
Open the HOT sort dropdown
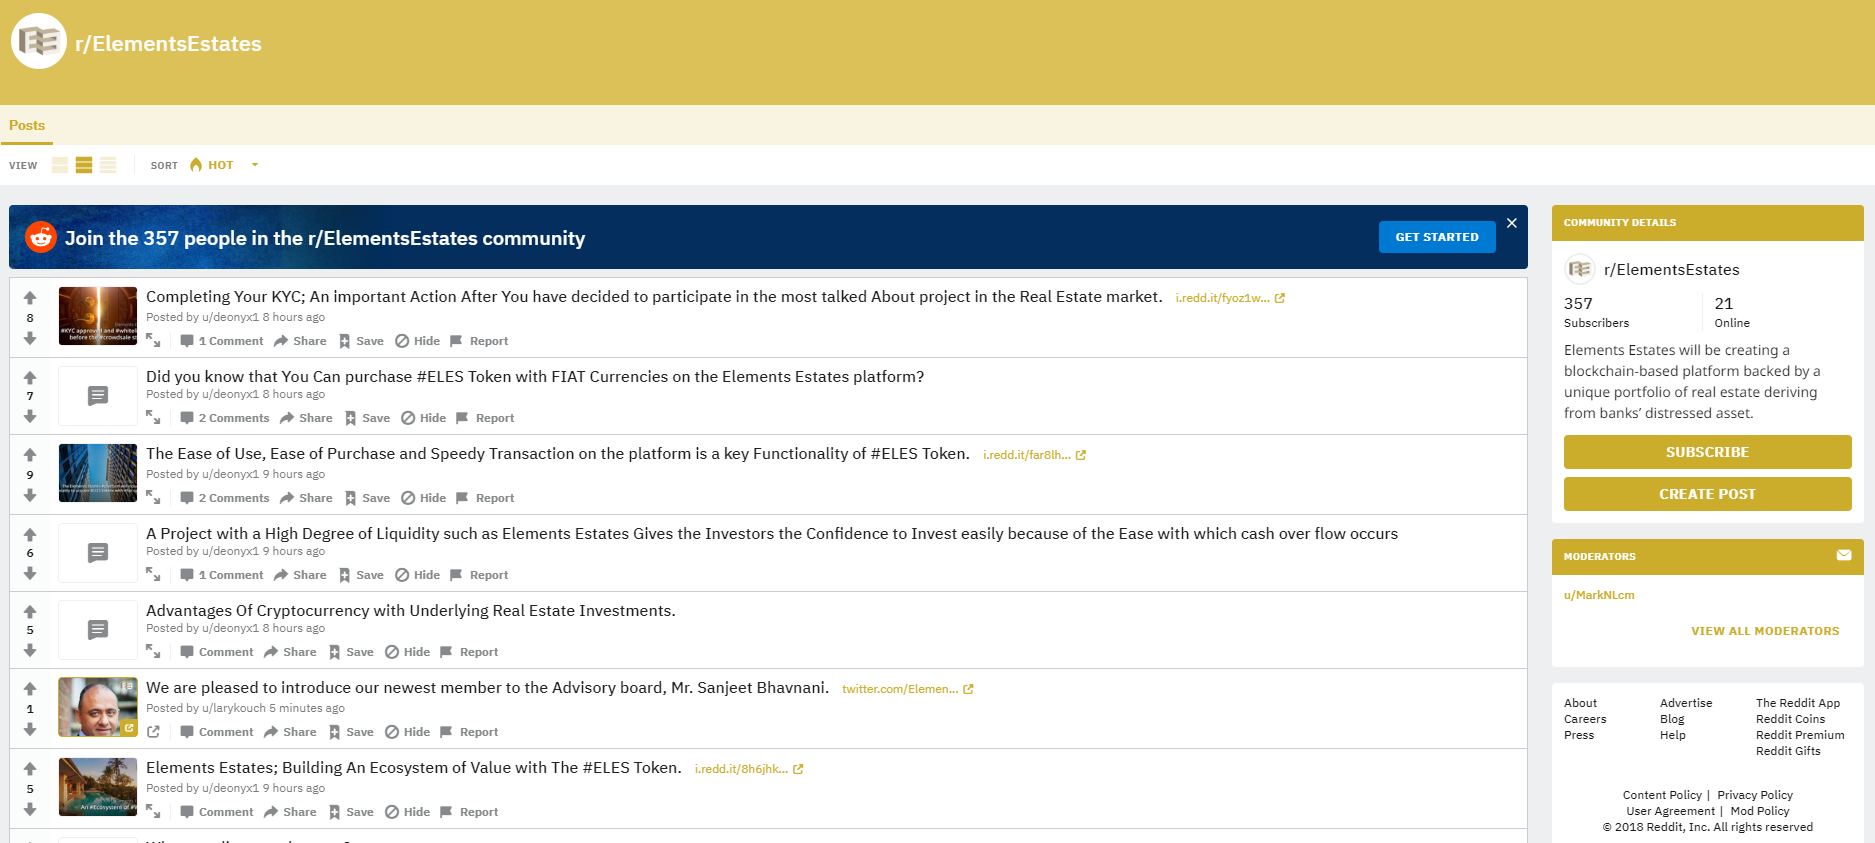click(x=224, y=165)
